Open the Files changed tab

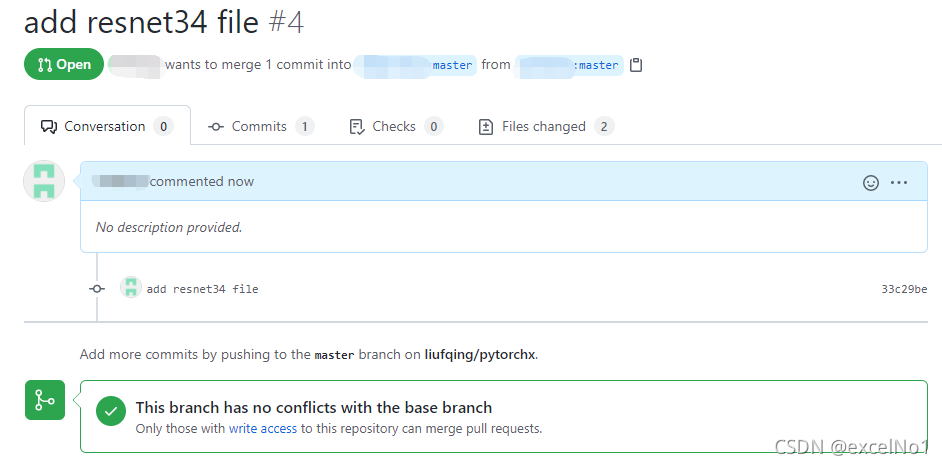544,127
